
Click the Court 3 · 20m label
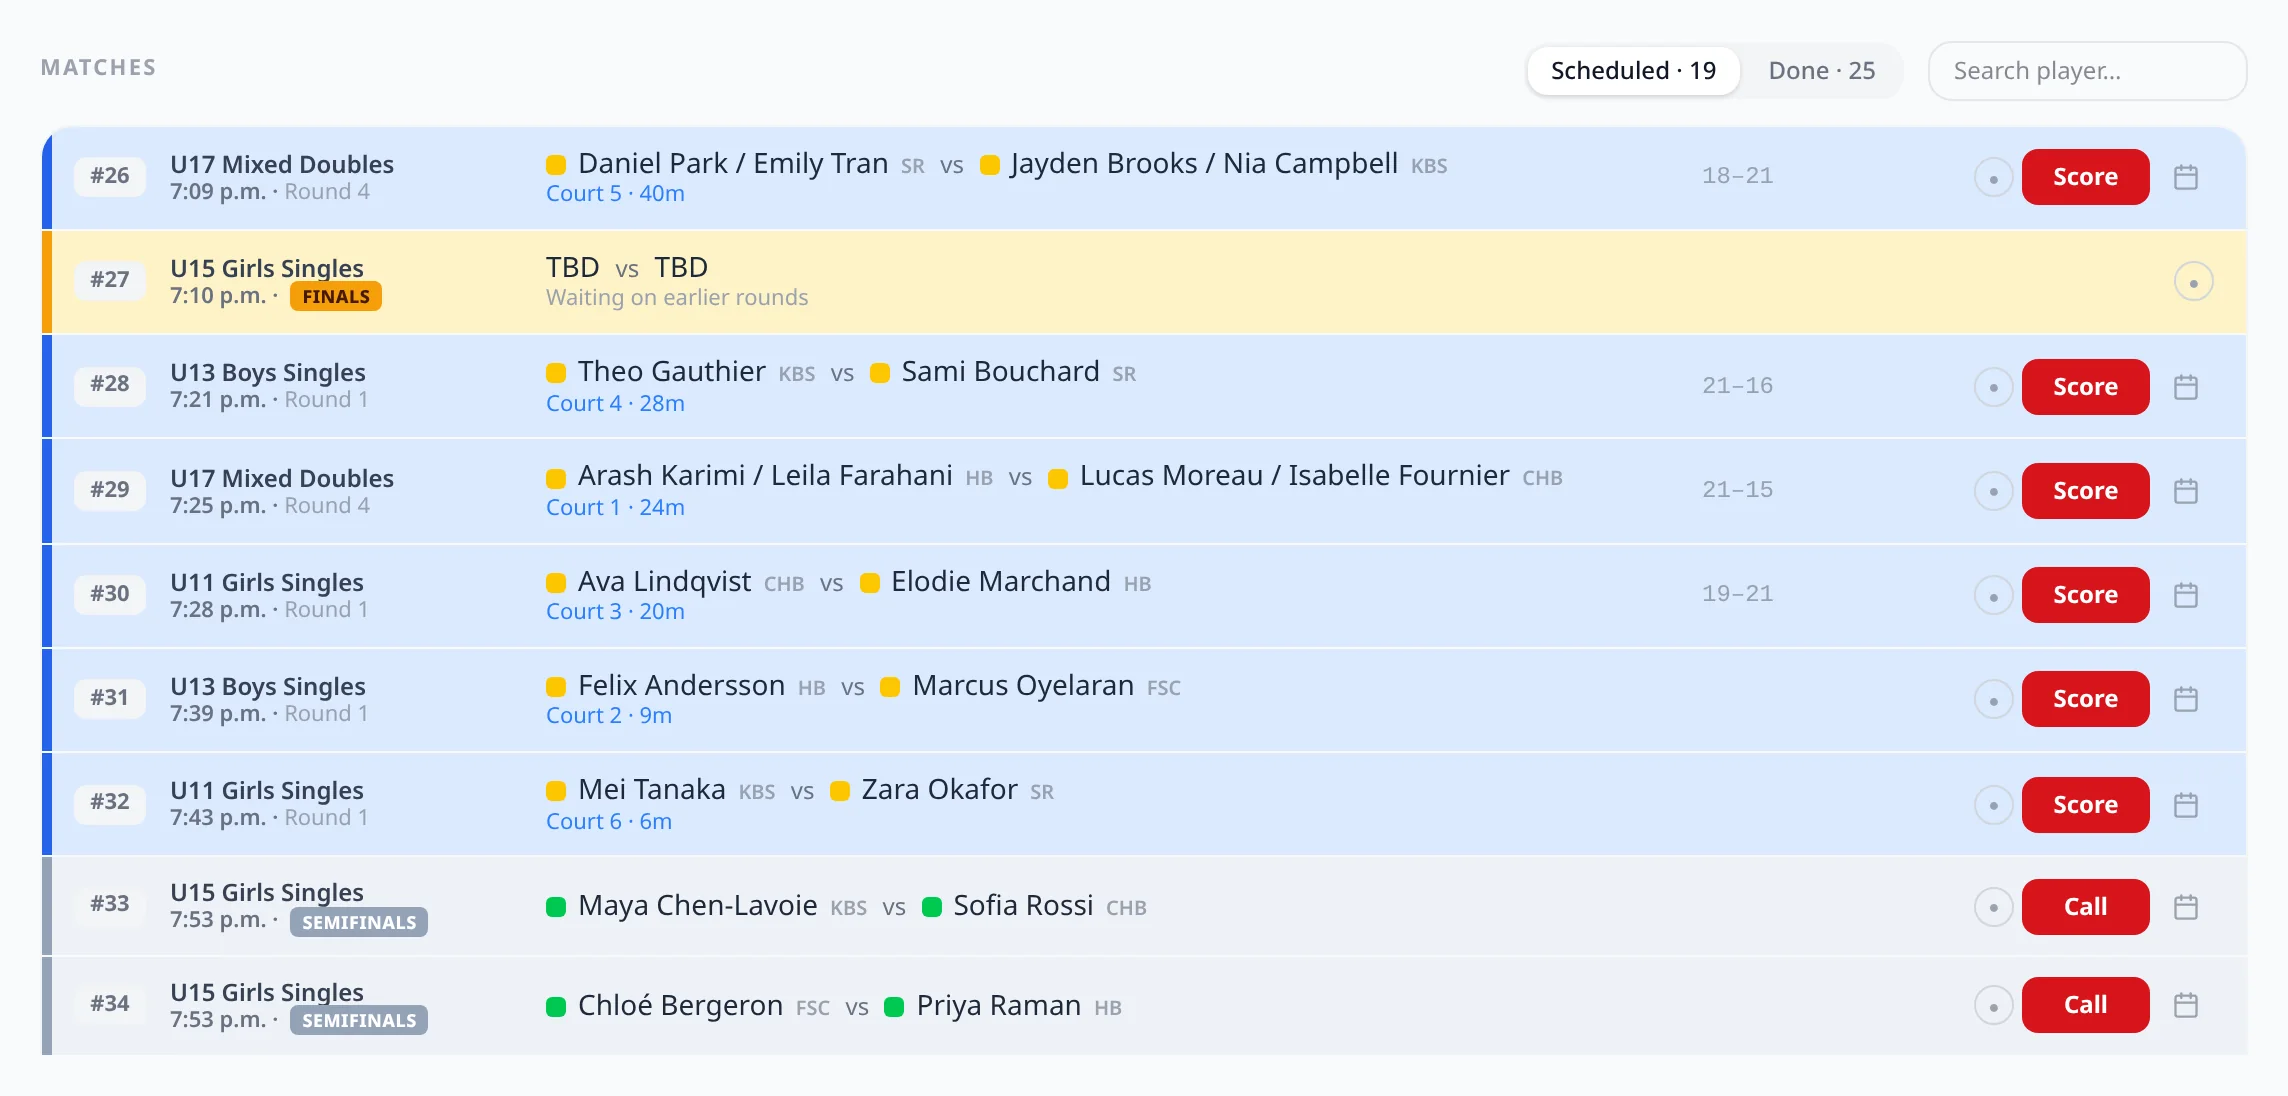pos(615,612)
